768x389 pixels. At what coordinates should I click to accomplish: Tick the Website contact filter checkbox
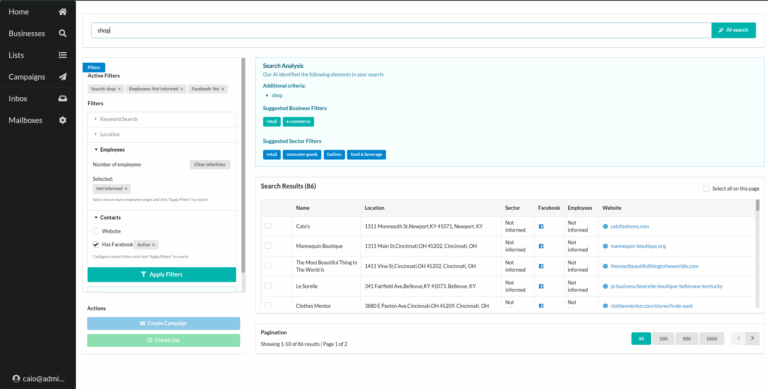pos(96,231)
